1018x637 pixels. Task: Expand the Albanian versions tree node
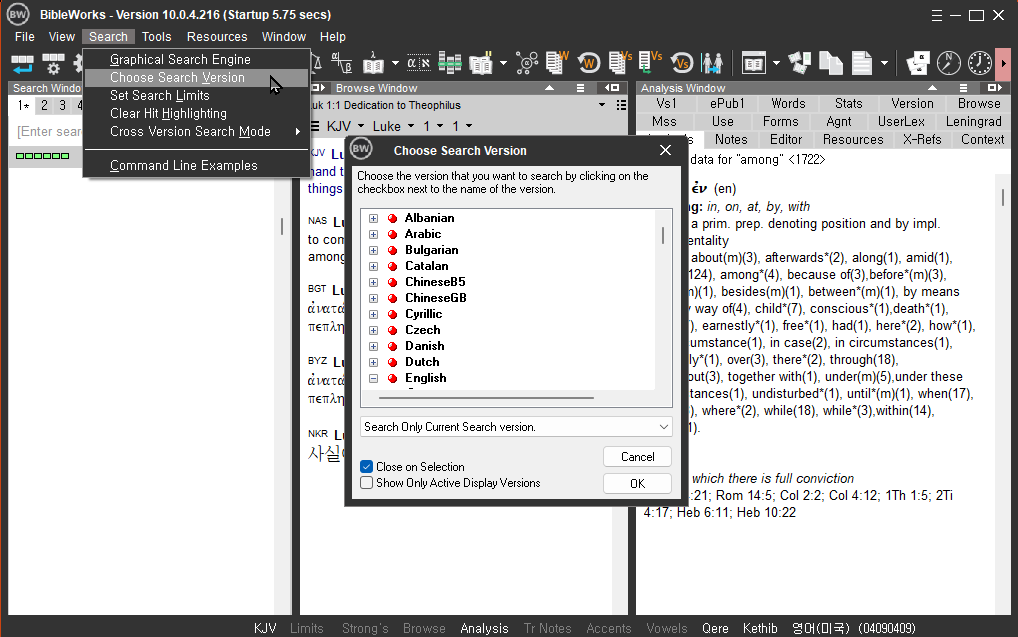373,218
